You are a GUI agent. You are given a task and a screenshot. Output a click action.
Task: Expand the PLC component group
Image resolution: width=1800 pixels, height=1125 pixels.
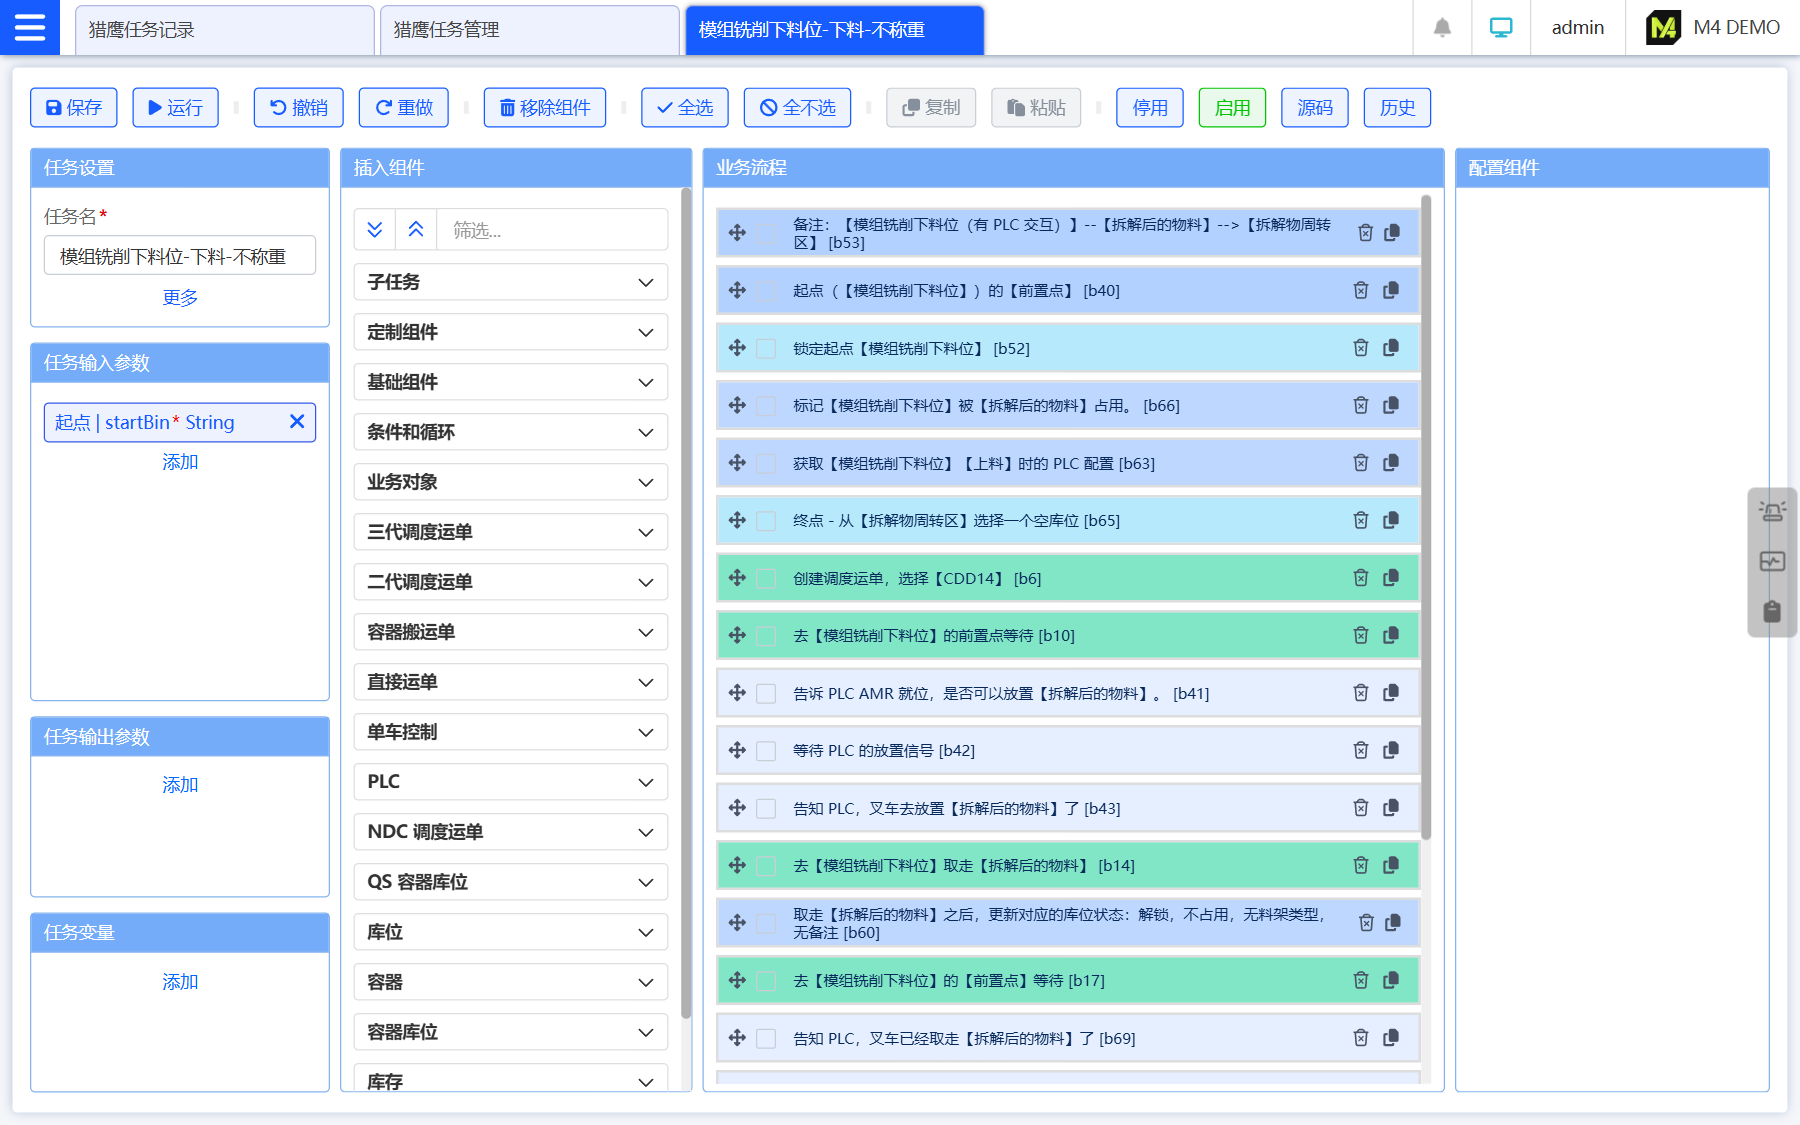click(510, 782)
